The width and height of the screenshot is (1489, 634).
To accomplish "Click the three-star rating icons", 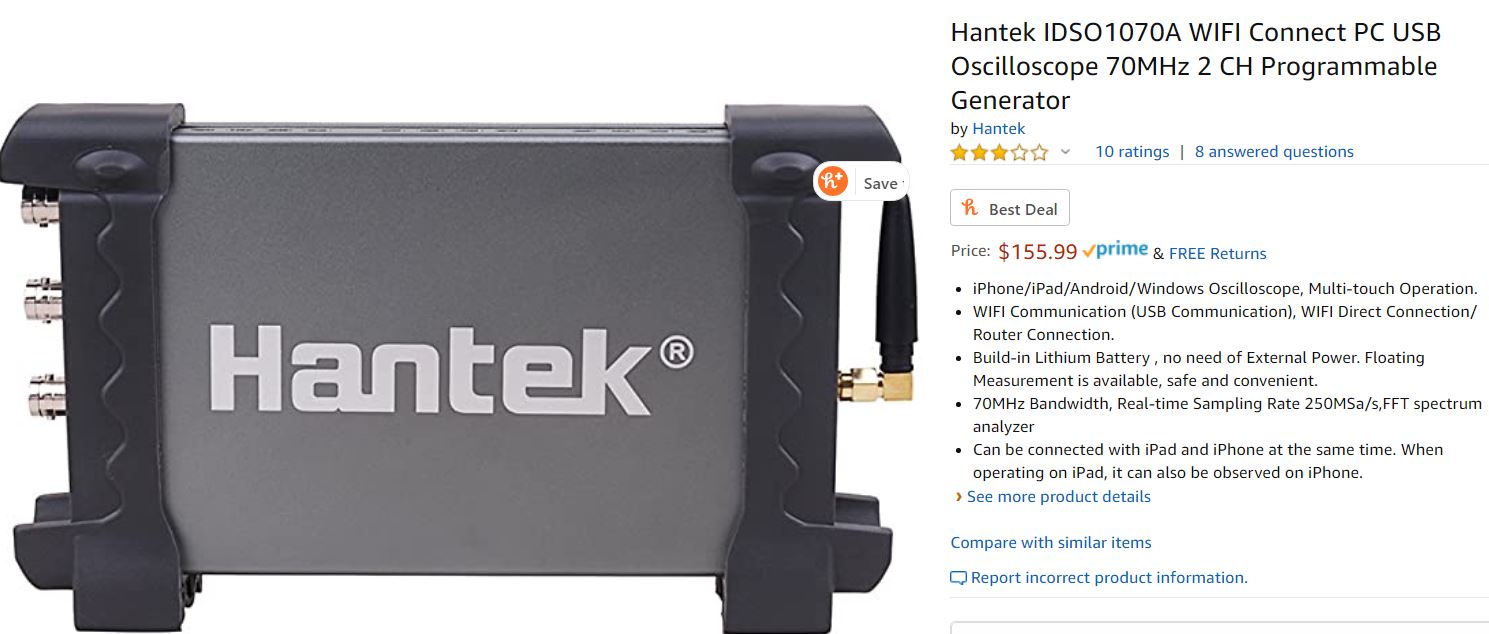I will (999, 152).
